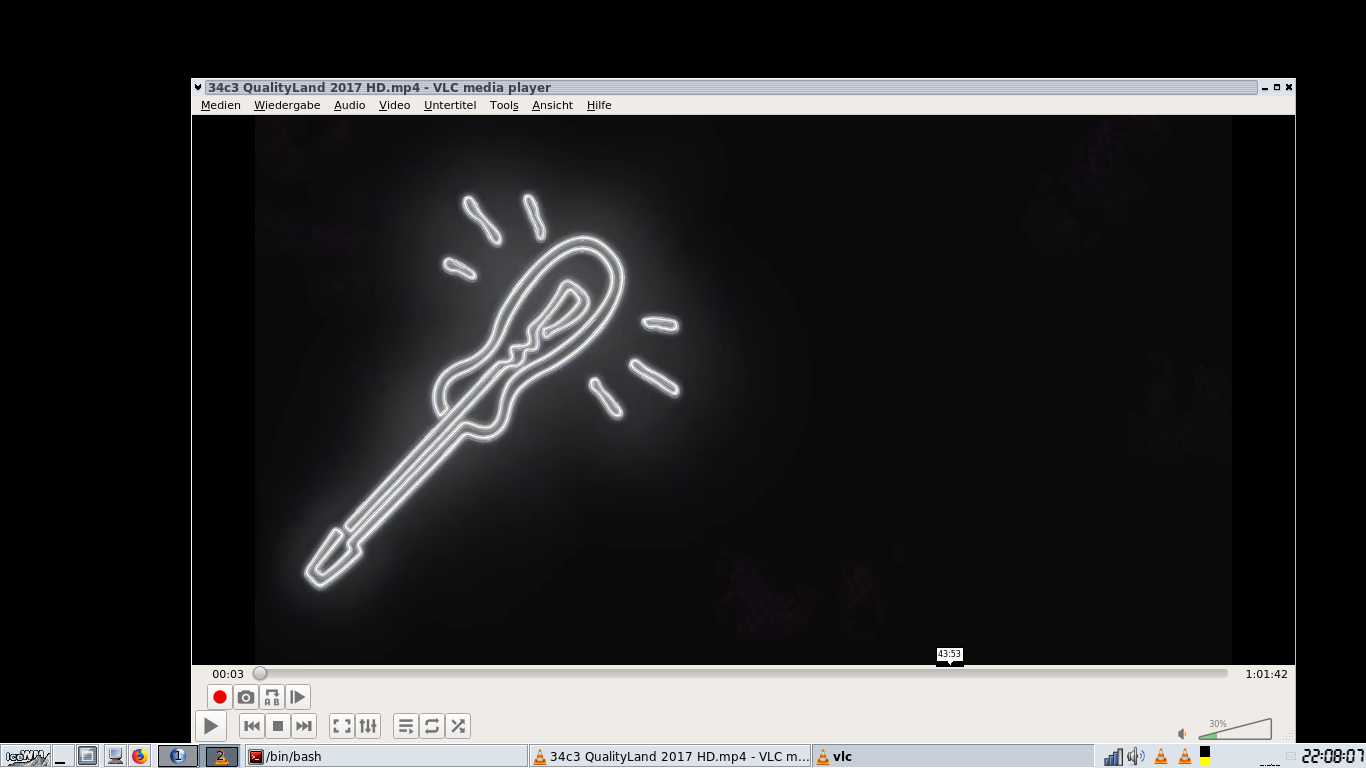The height and width of the screenshot is (768, 1366).
Task: Activate the 34c3 QualityLand taskbar entry
Action: [x=670, y=756]
